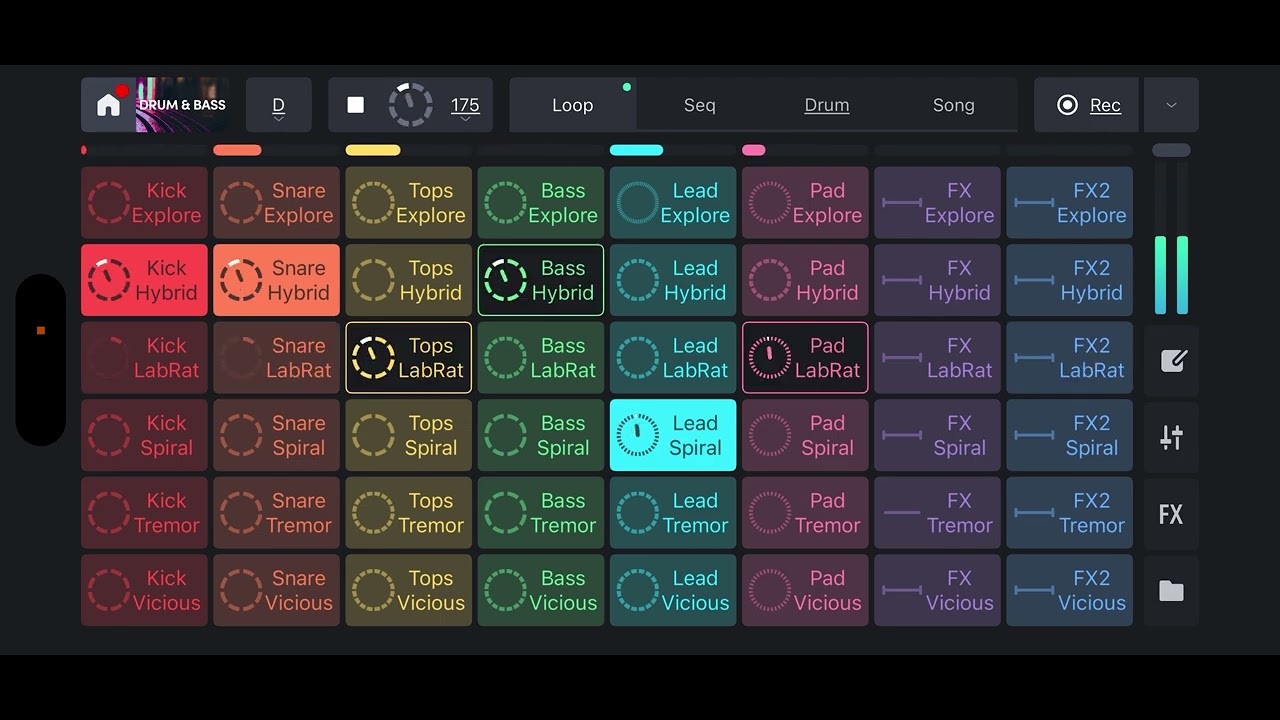
Task: Toggle the Snare Hybrid loop pad
Action: [276, 280]
